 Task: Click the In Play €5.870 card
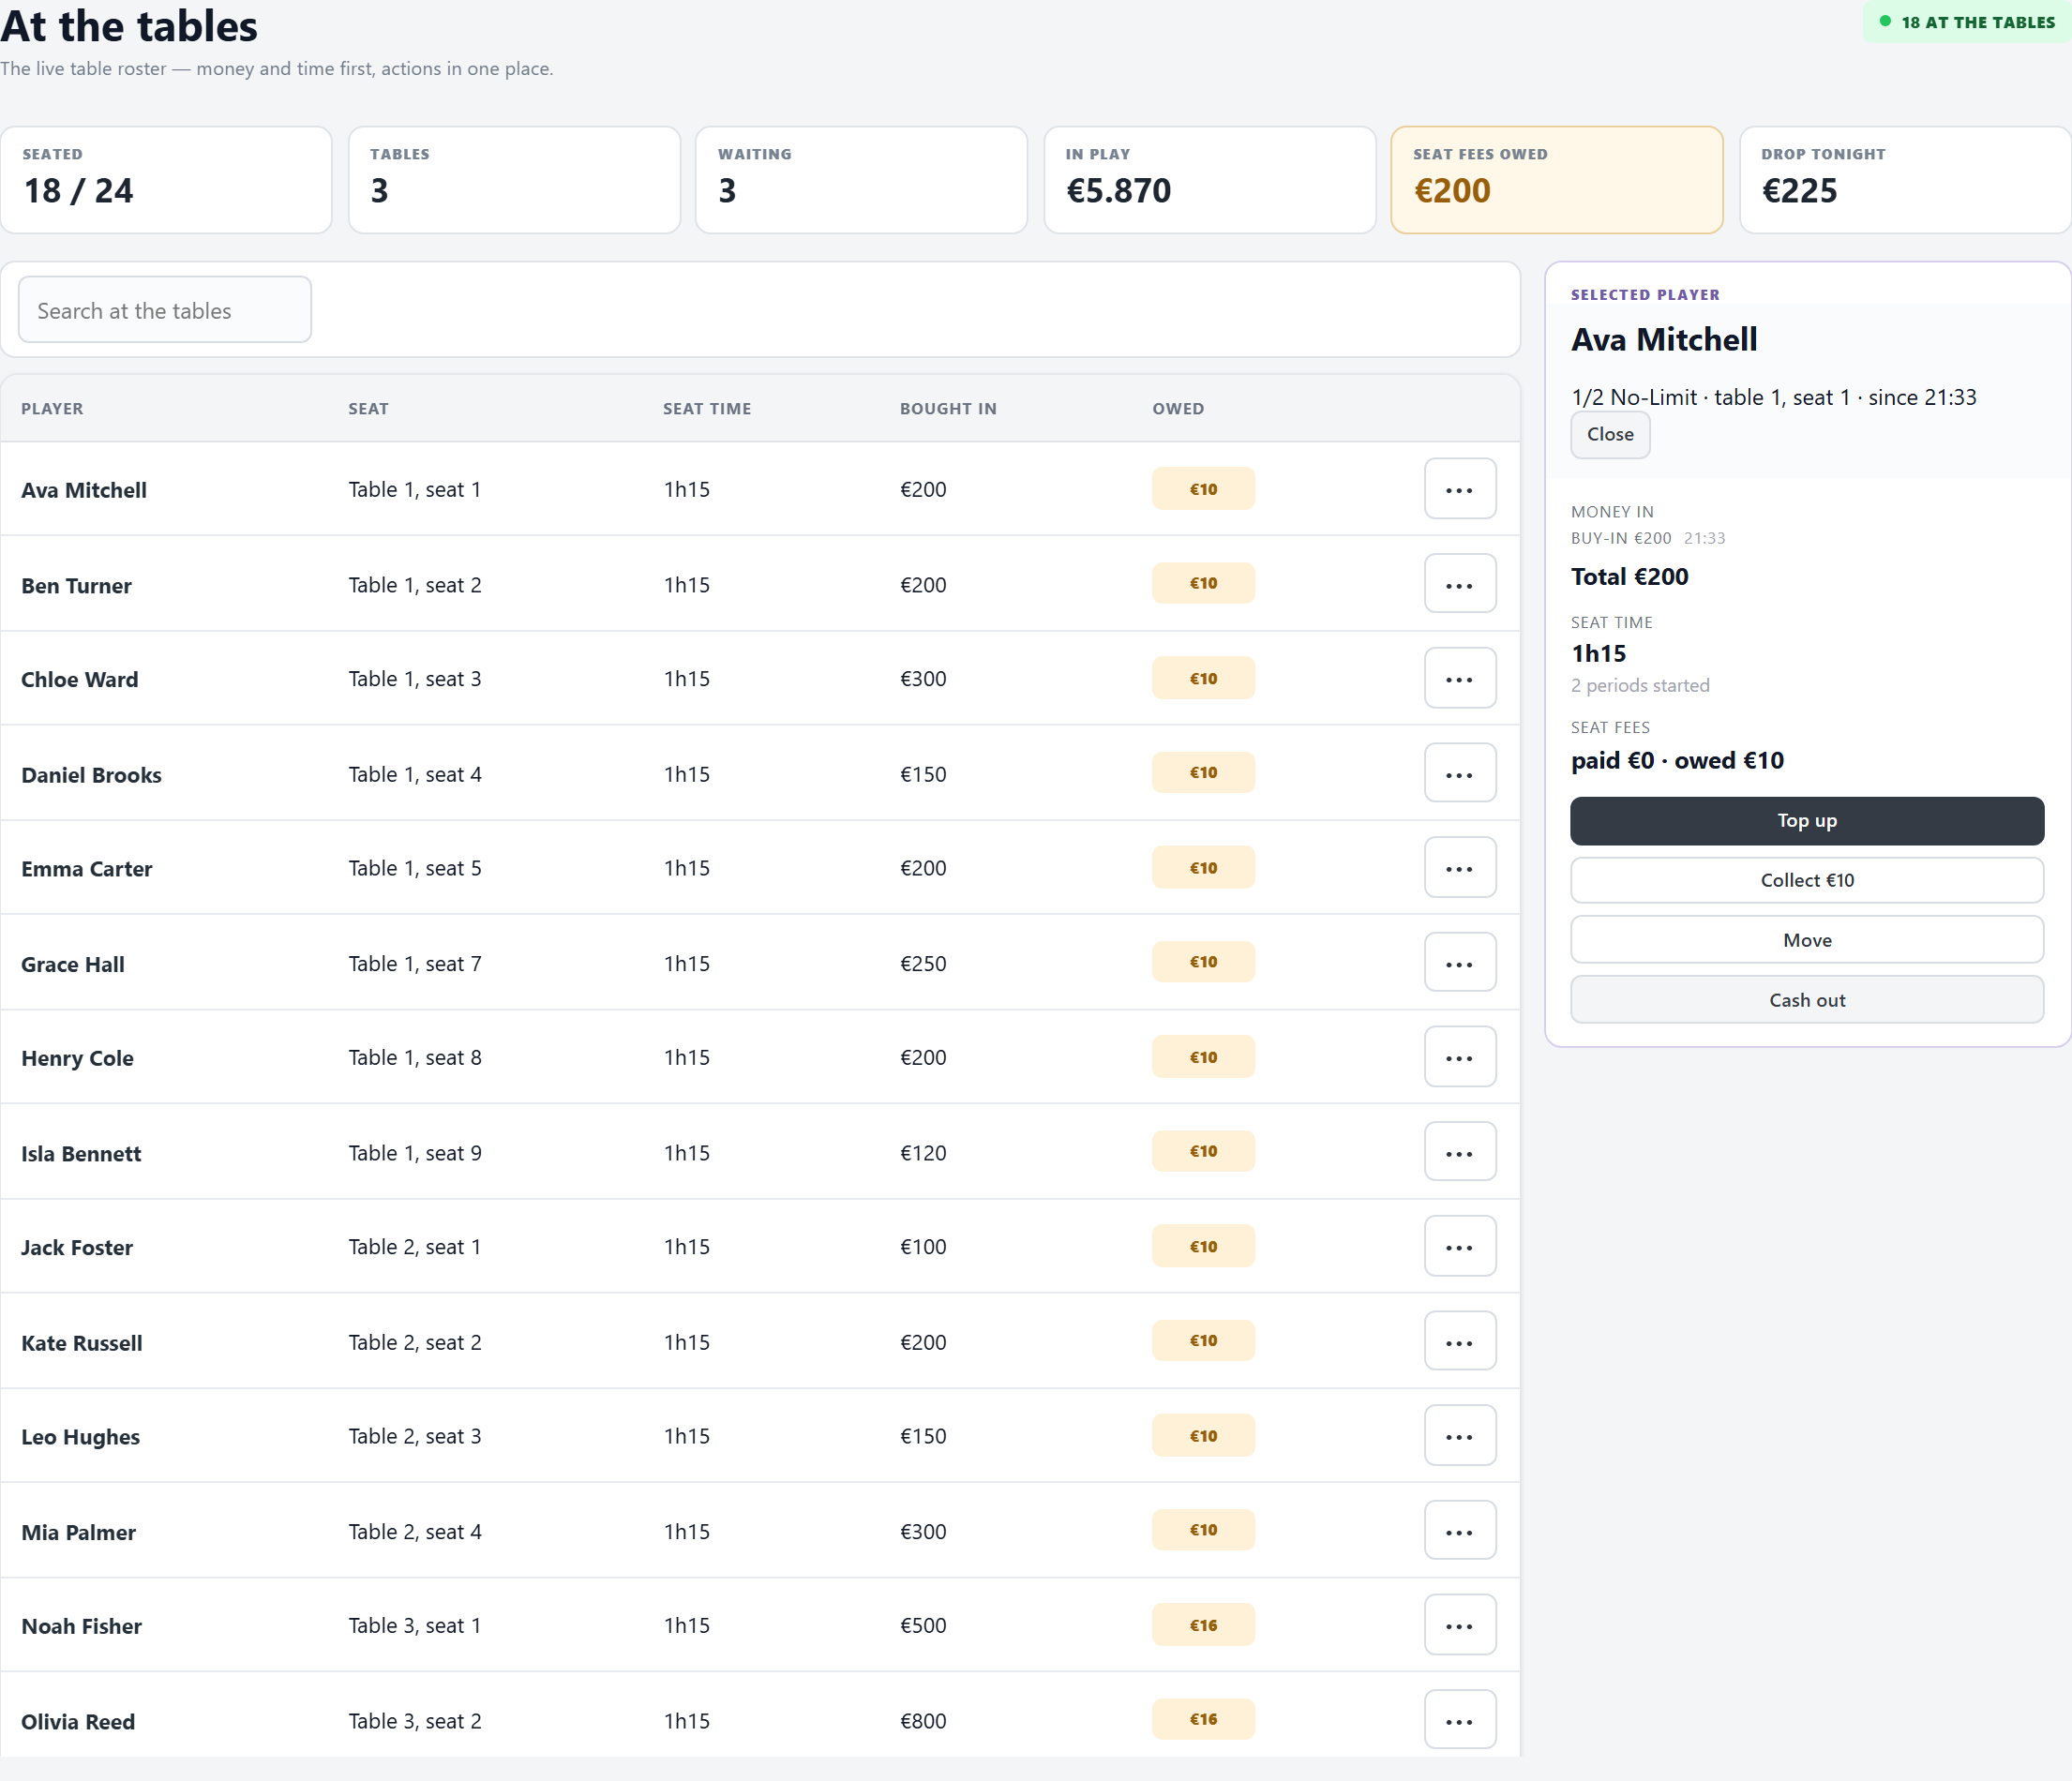(1209, 180)
